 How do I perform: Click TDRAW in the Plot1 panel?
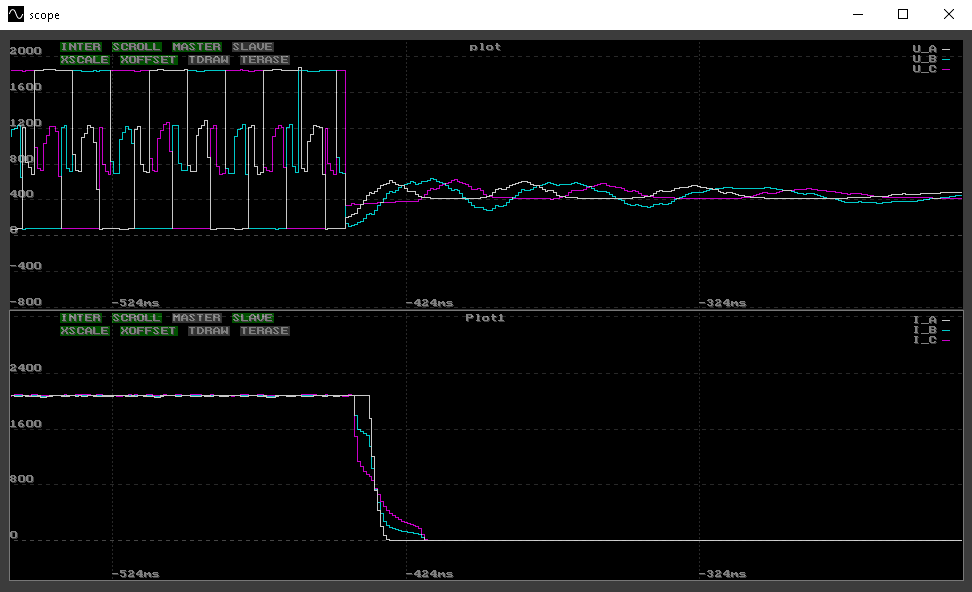click(209, 331)
